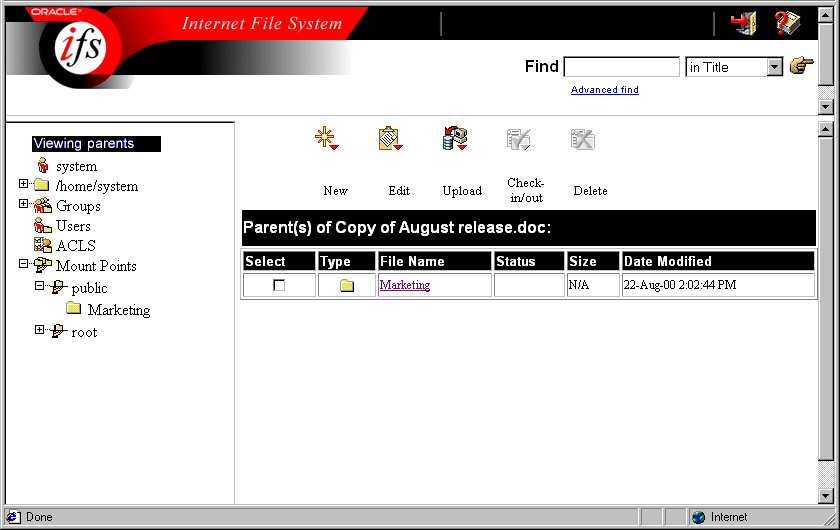Expand the /home/system node
Screen dimensions: 840x530
23,184
